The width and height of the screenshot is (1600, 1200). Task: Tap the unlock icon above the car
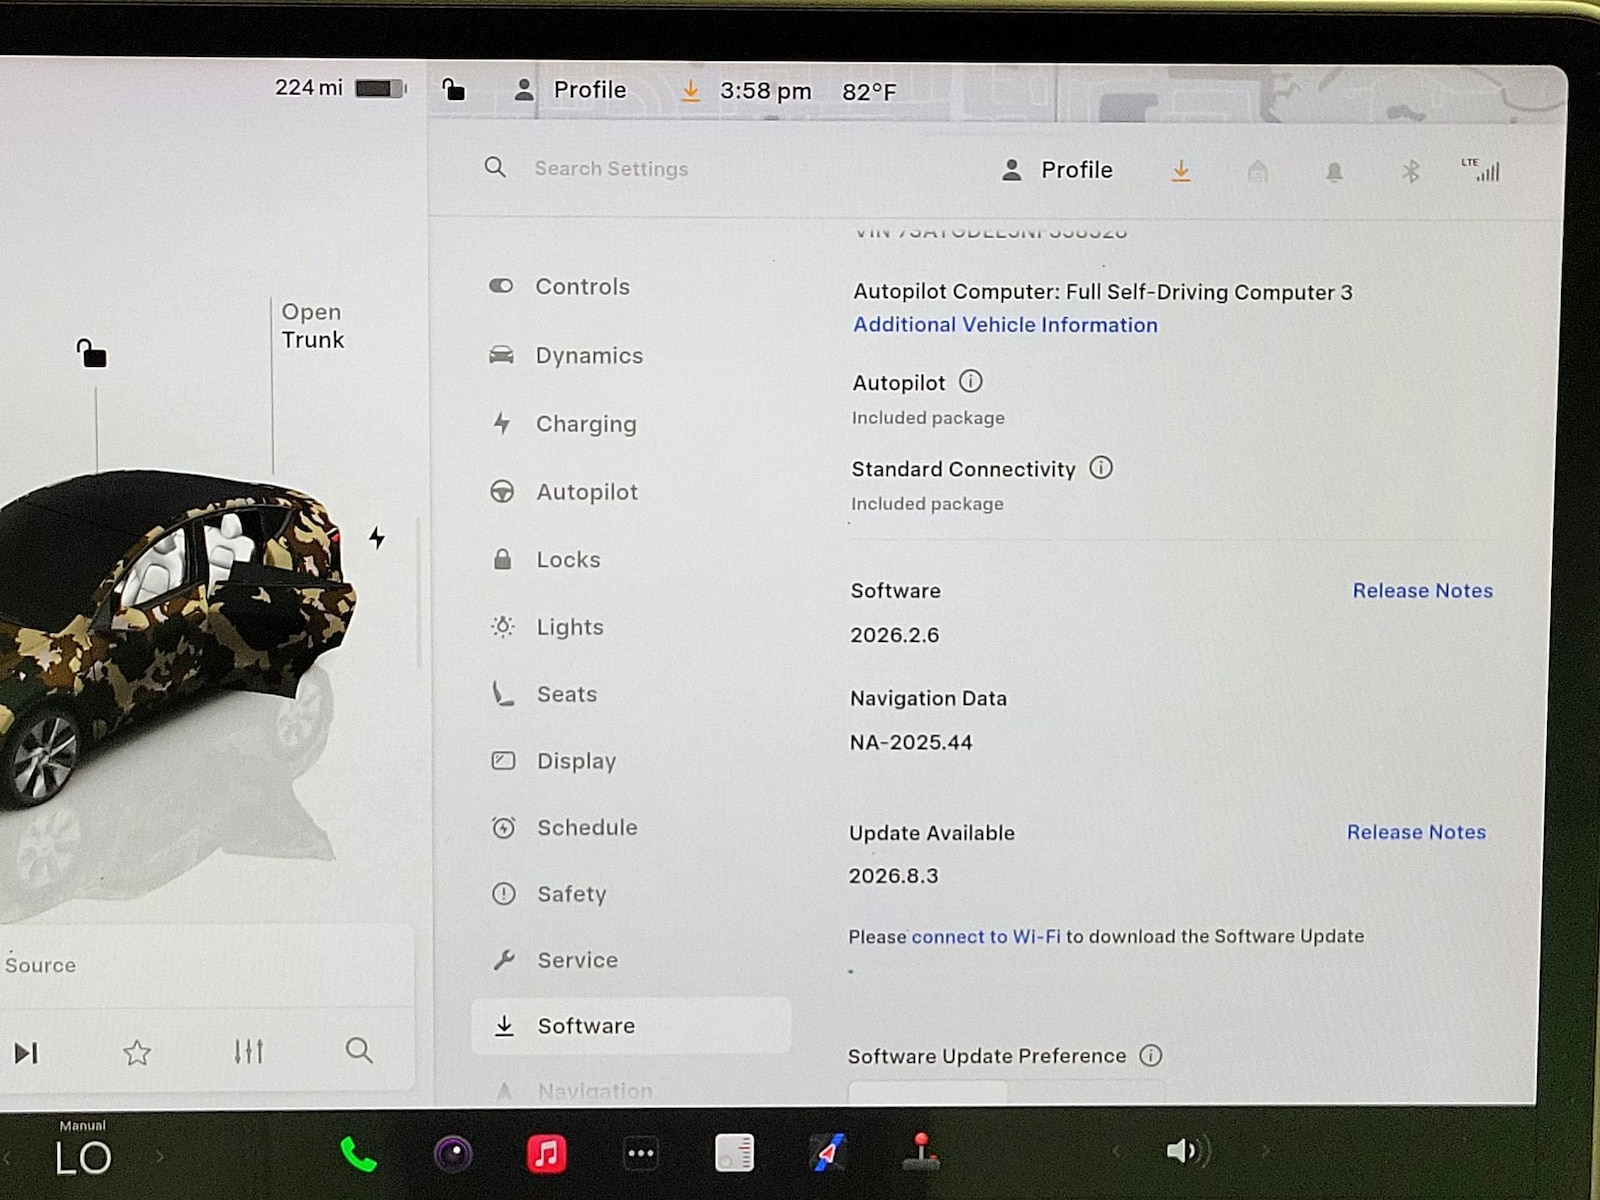click(x=92, y=353)
